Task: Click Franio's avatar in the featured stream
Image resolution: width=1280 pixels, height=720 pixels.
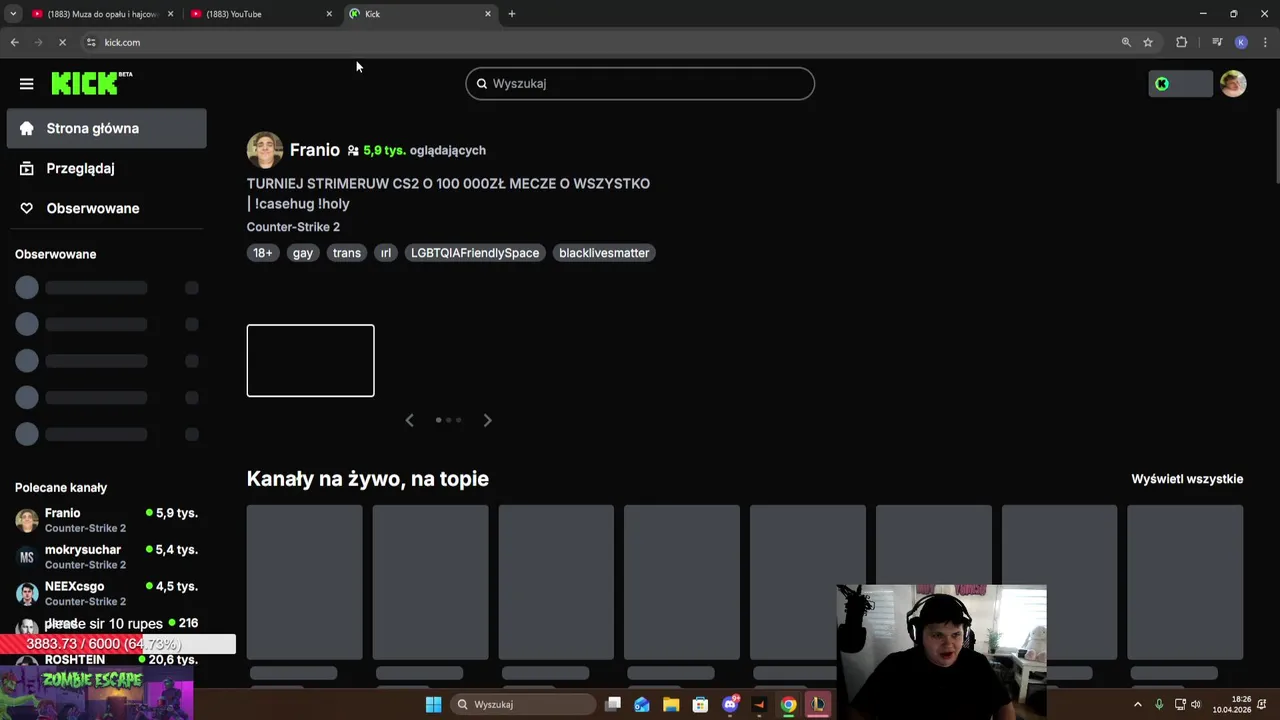Action: click(265, 150)
